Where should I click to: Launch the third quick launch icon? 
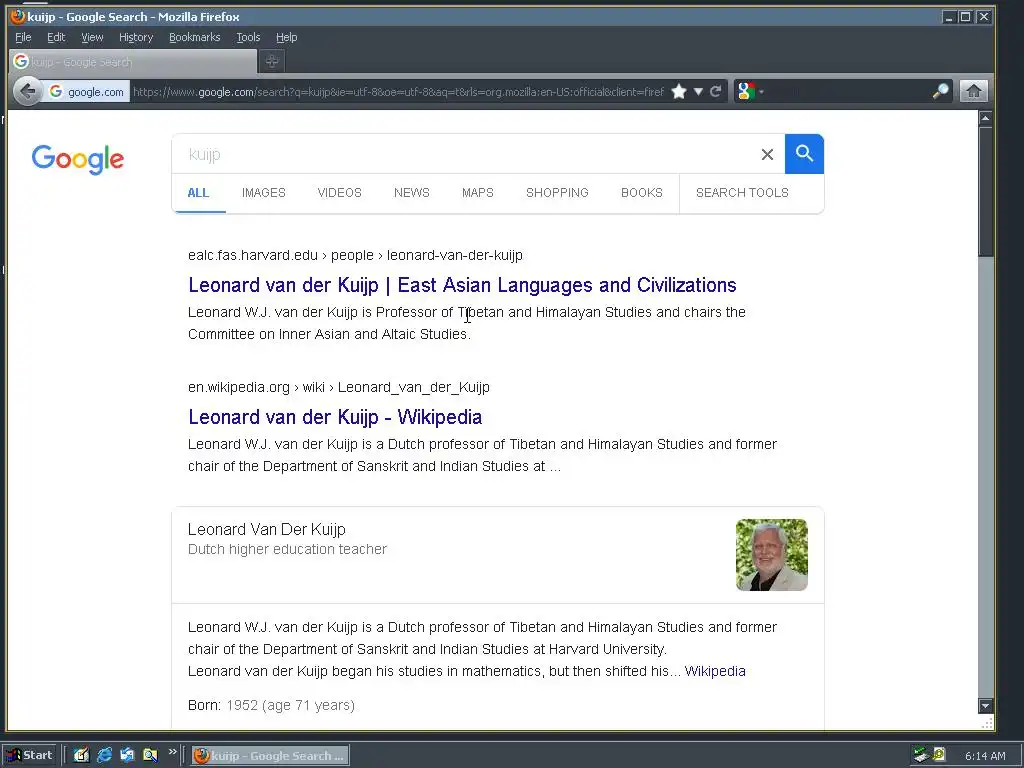[x=127, y=756]
